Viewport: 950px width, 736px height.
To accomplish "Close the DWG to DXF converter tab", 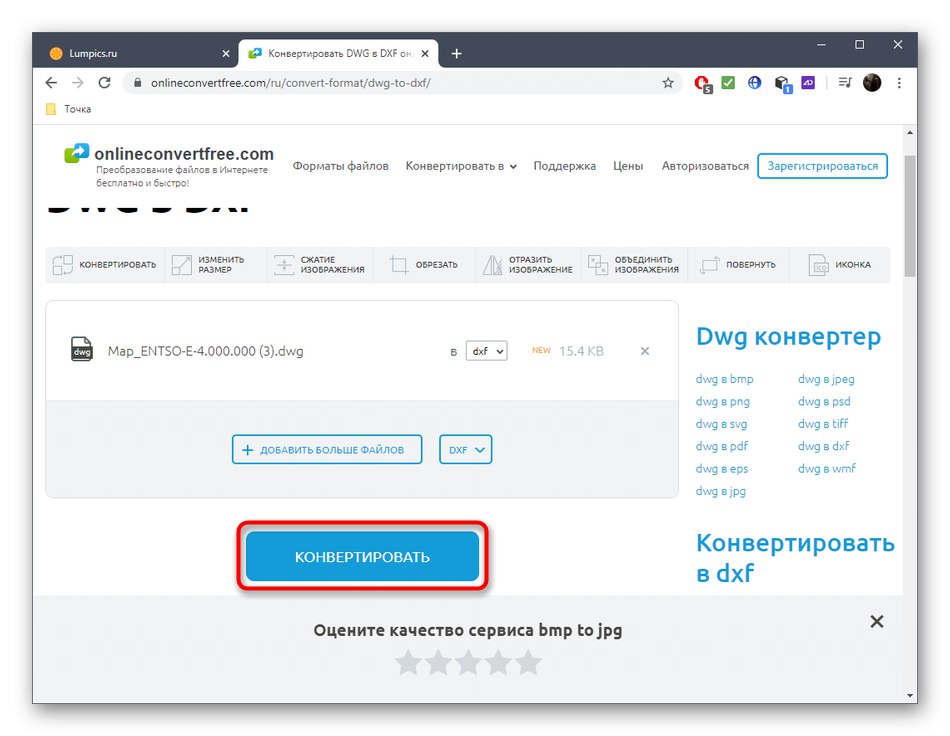I will coord(425,53).
